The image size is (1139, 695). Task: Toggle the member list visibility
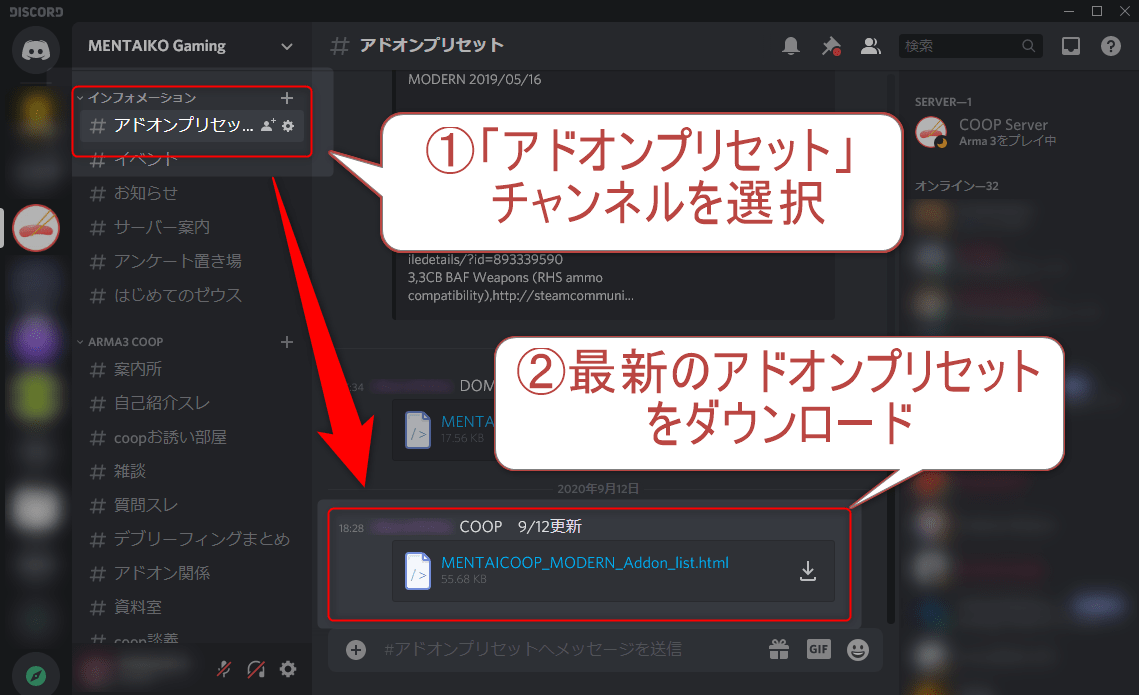click(870, 46)
